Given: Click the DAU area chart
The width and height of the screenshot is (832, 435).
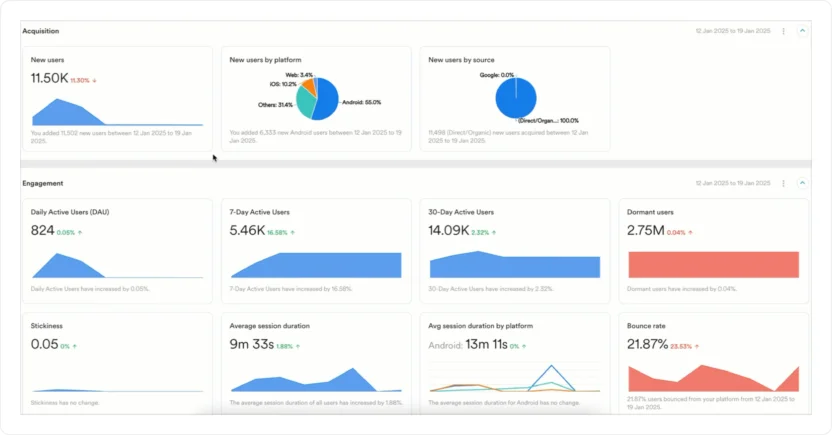Looking at the screenshot, I should (x=117, y=265).
